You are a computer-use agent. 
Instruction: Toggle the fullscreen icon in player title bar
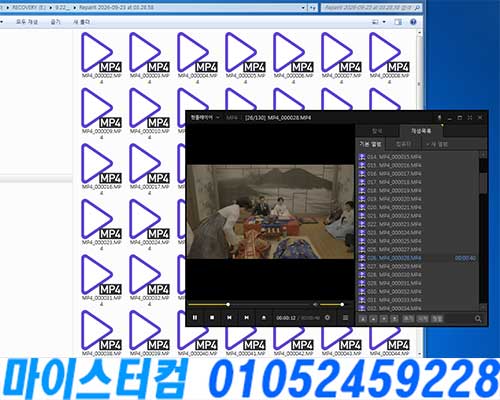pyautogui.click(x=470, y=118)
